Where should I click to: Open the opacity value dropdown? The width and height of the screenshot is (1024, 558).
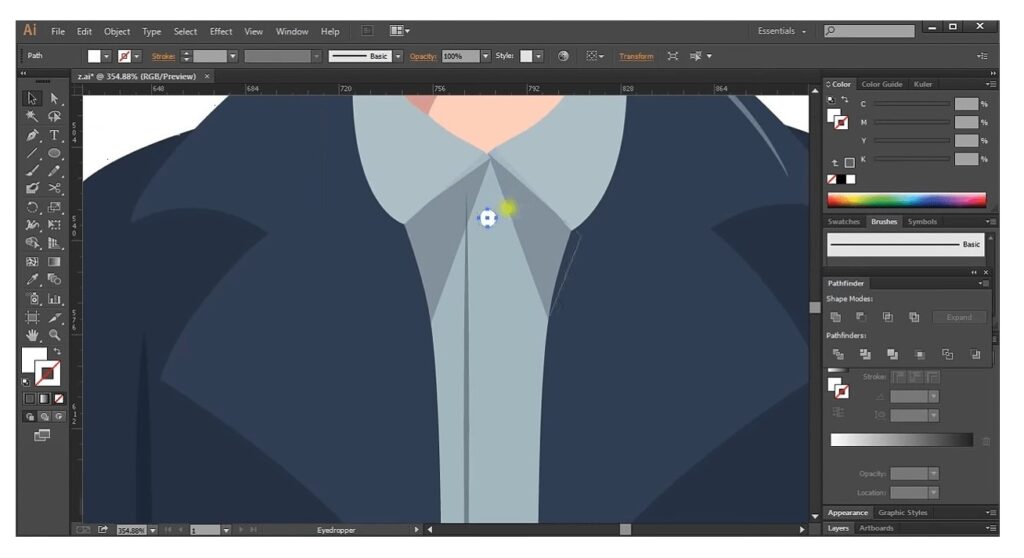pos(485,56)
